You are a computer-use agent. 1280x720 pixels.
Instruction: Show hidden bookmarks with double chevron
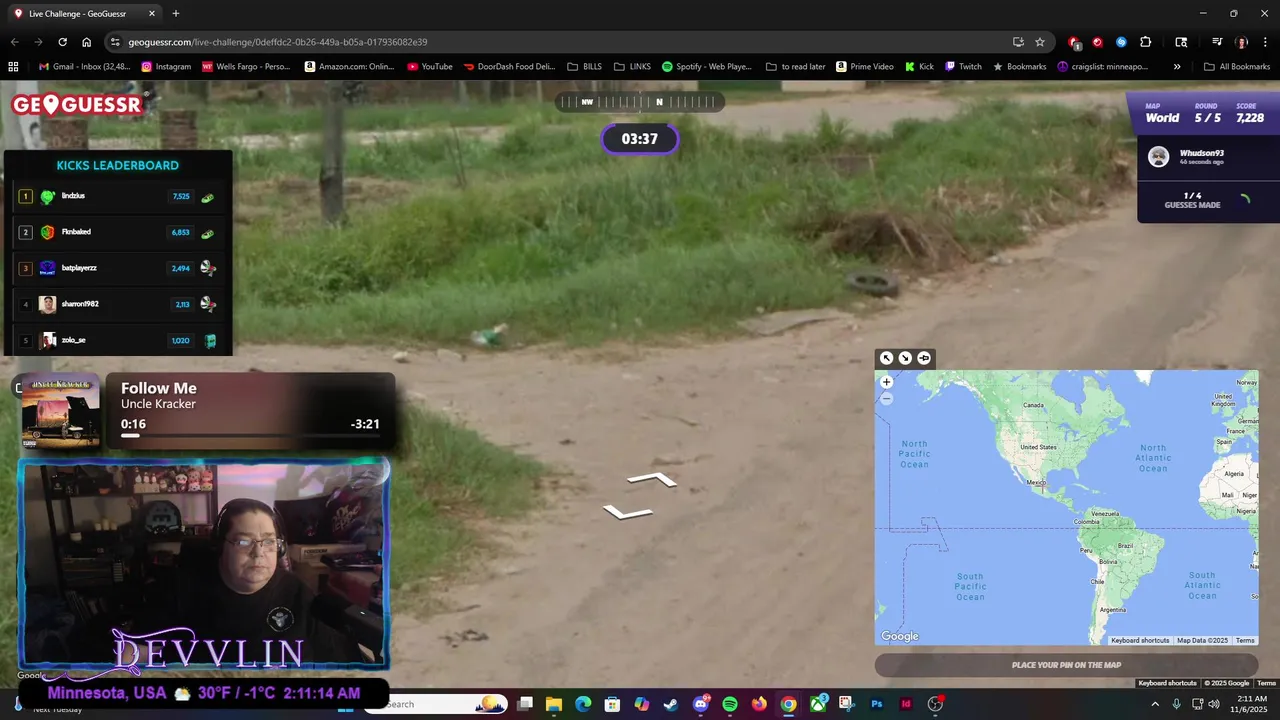(1177, 67)
